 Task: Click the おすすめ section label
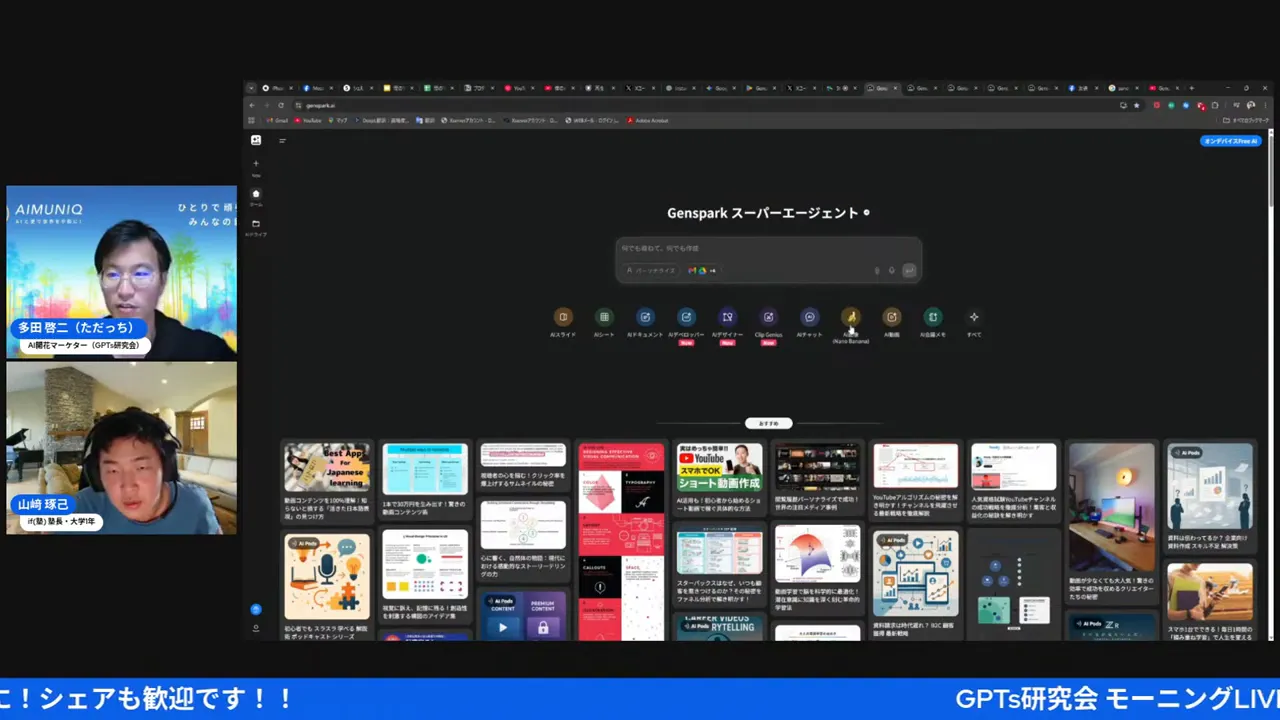768,423
